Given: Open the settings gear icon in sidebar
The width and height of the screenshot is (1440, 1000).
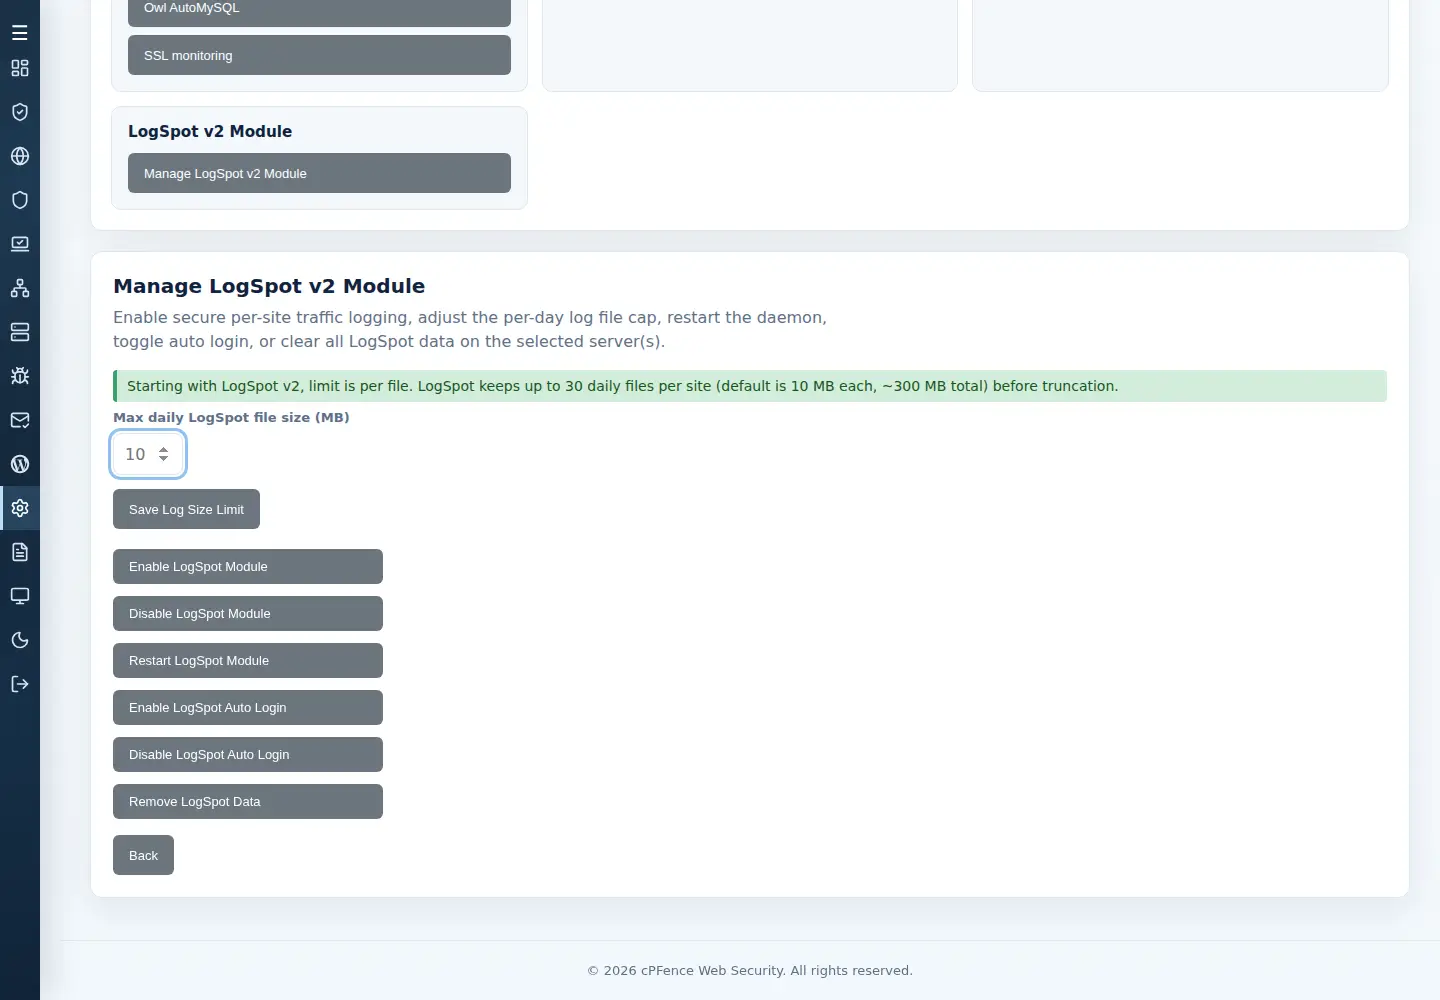Looking at the screenshot, I should pos(20,508).
